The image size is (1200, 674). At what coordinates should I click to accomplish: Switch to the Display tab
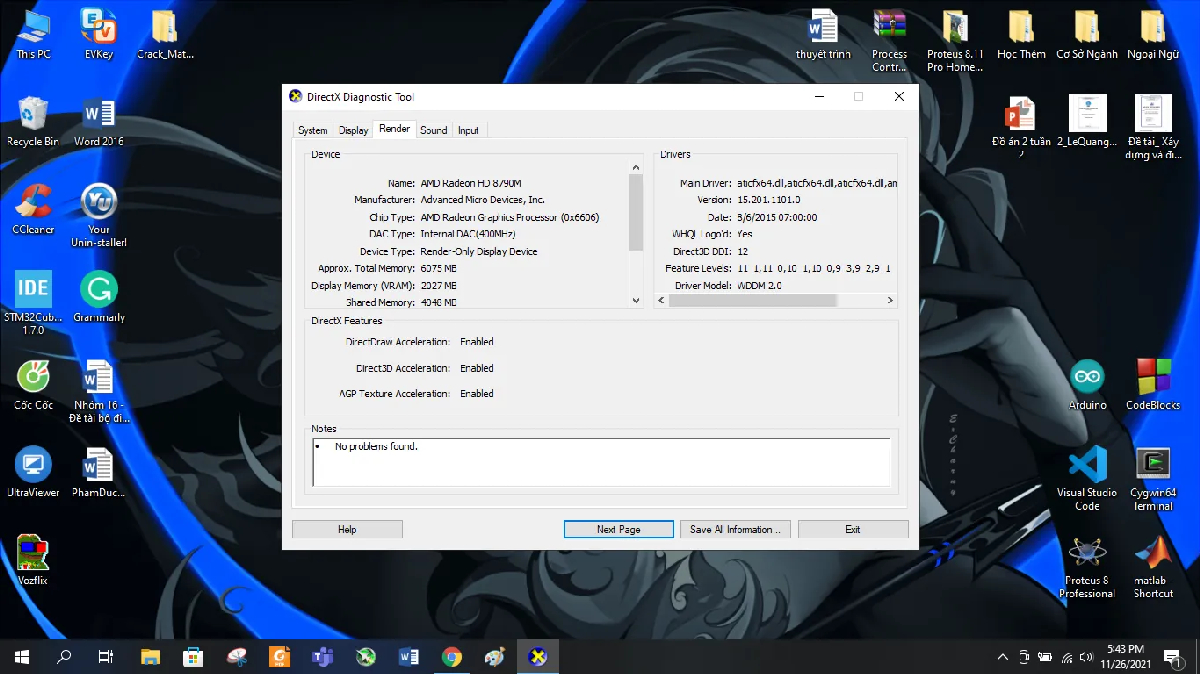(x=353, y=130)
